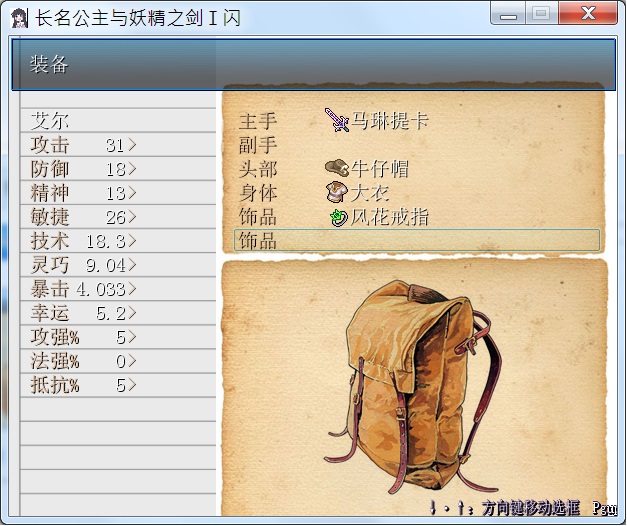The height and width of the screenshot is (526, 627).
Task: Click the 攻强% stat label
Action: click(x=55, y=337)
